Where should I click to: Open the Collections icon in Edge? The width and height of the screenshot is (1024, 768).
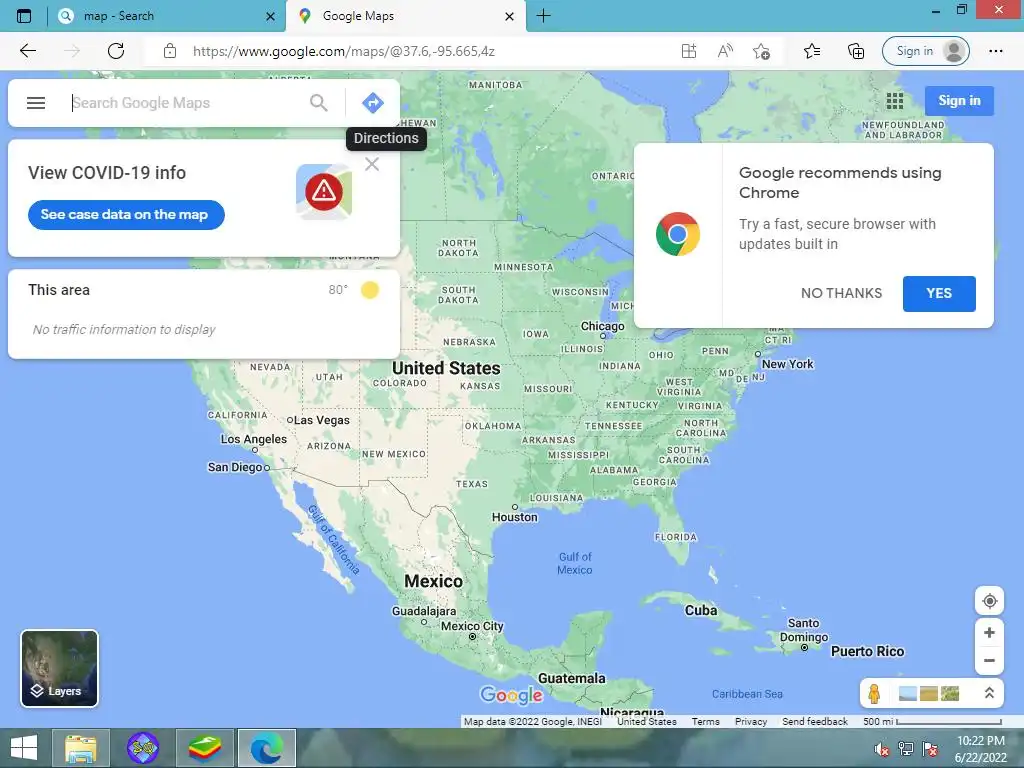pyautogui.click(x=856, y=51)
